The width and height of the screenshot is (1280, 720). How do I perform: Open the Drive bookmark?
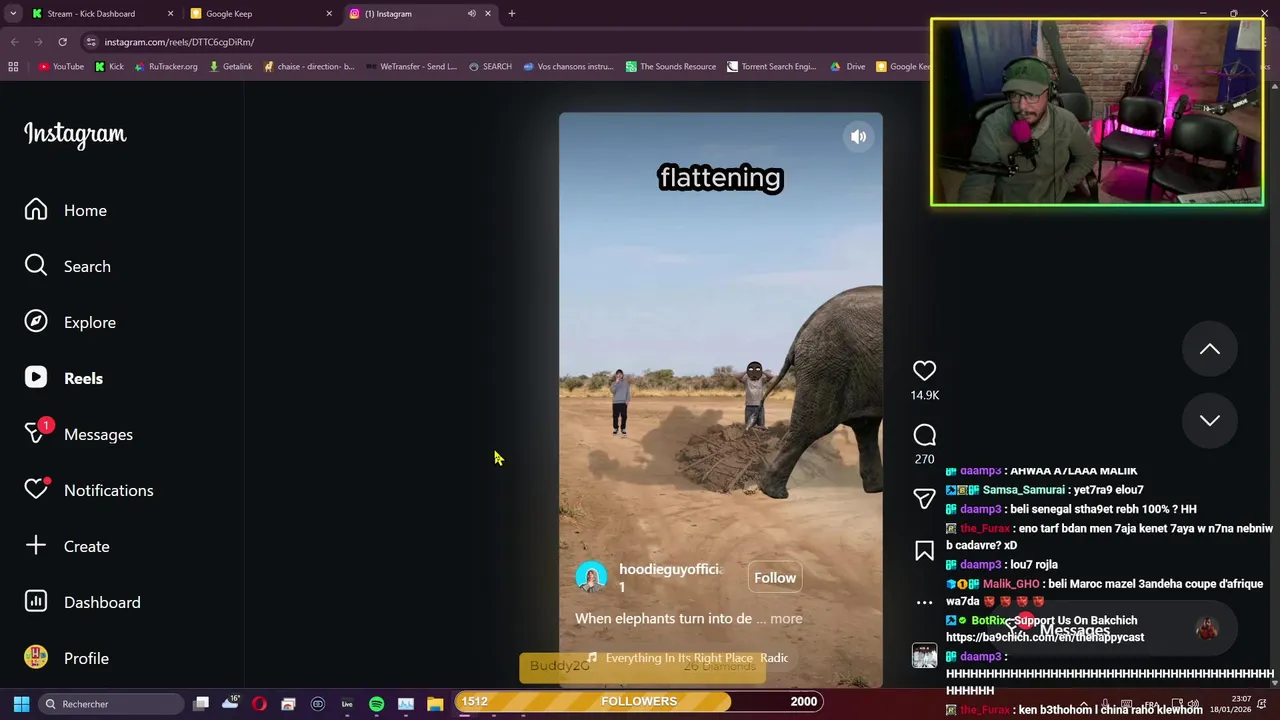pyautogui.click(x=848, y=66)
